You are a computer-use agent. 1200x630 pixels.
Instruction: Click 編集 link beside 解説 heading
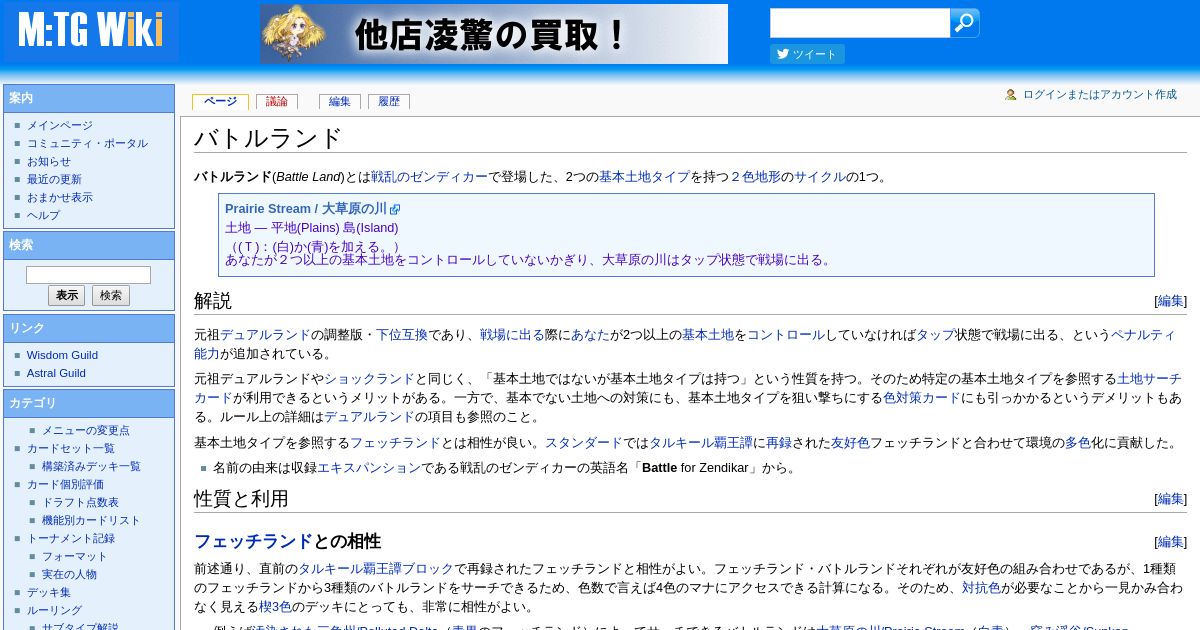pos(1171,301)
